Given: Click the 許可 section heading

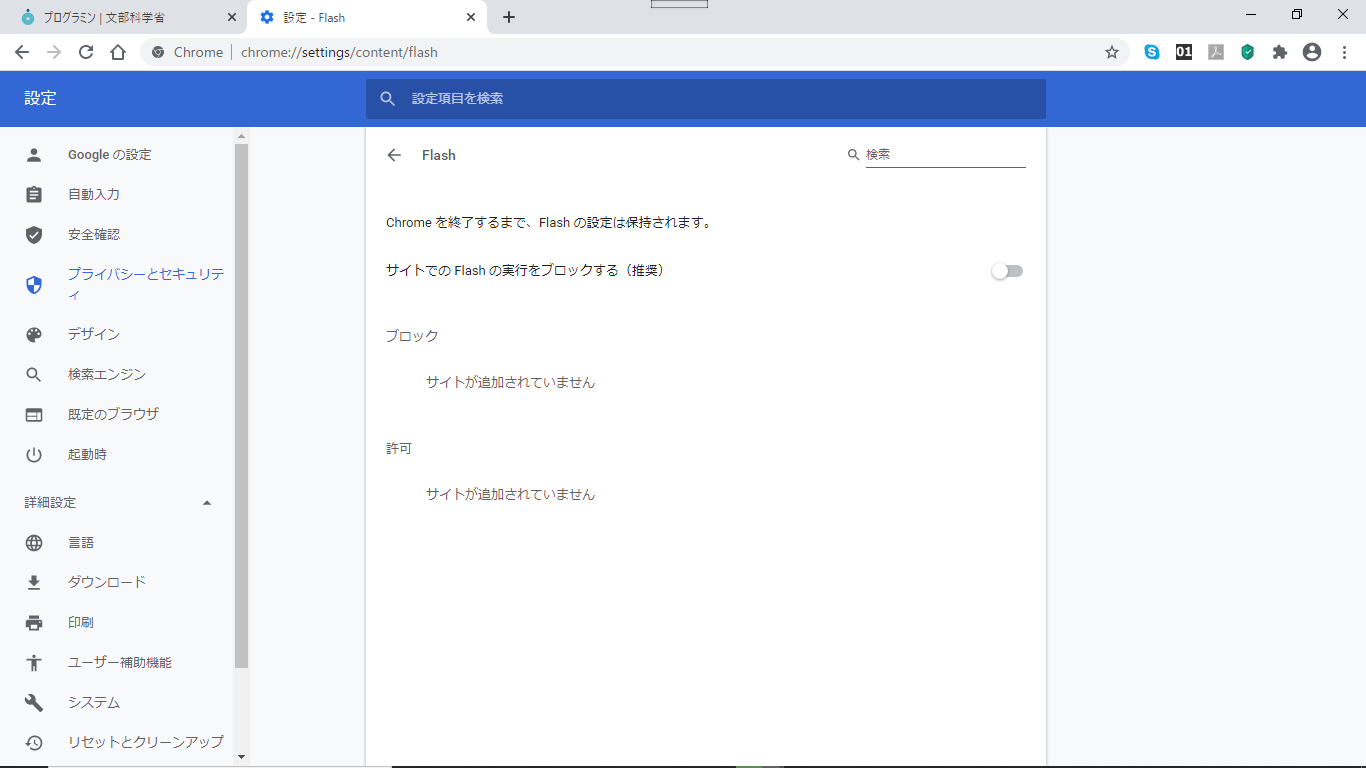Looking at the screenshot, I should [x=399, y=448].
